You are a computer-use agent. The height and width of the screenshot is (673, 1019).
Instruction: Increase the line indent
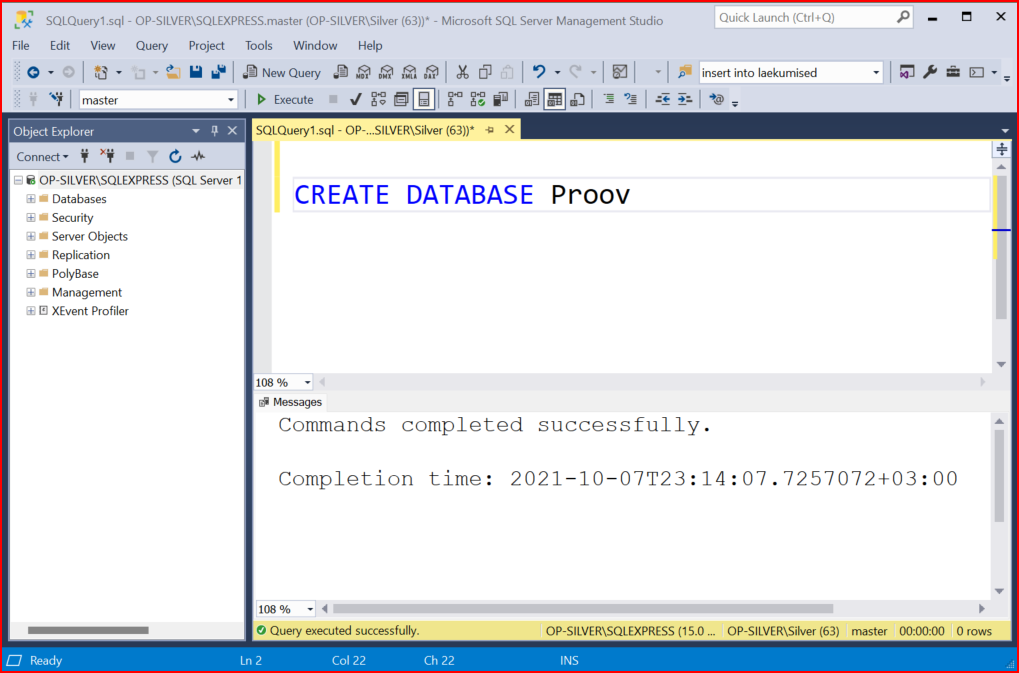(685, 99)
